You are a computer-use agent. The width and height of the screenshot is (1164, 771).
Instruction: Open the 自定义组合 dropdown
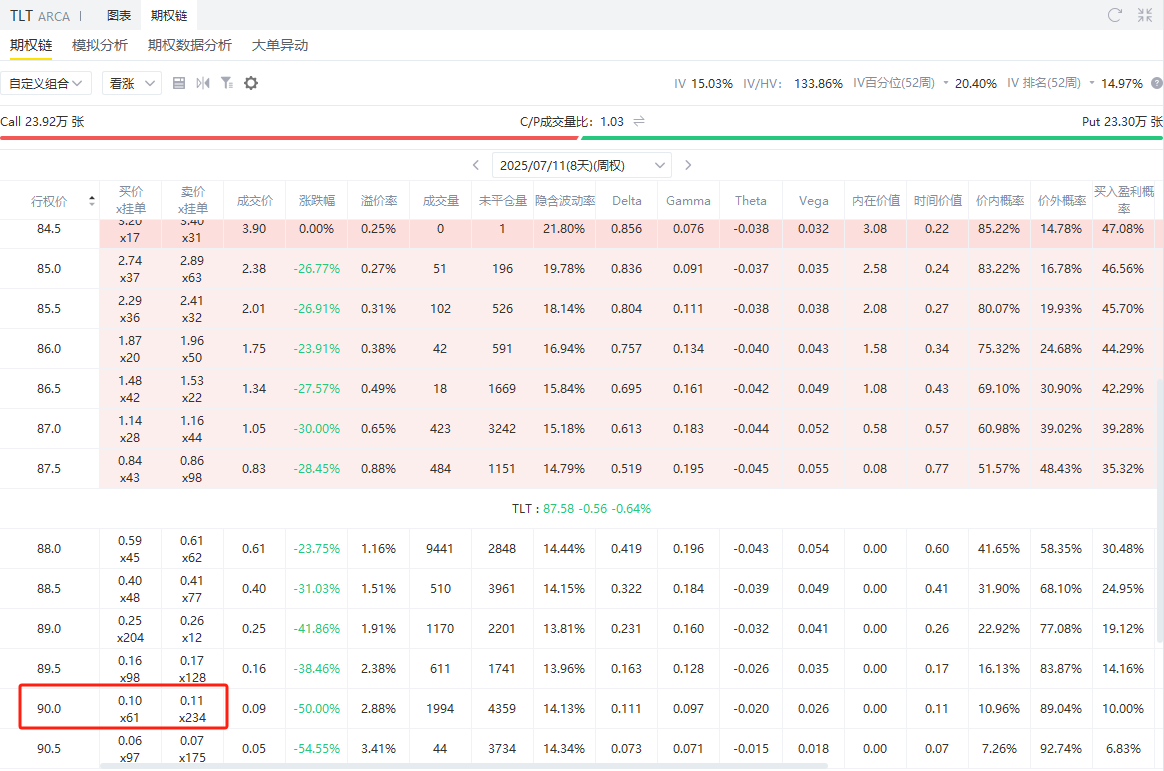point(45,83)
